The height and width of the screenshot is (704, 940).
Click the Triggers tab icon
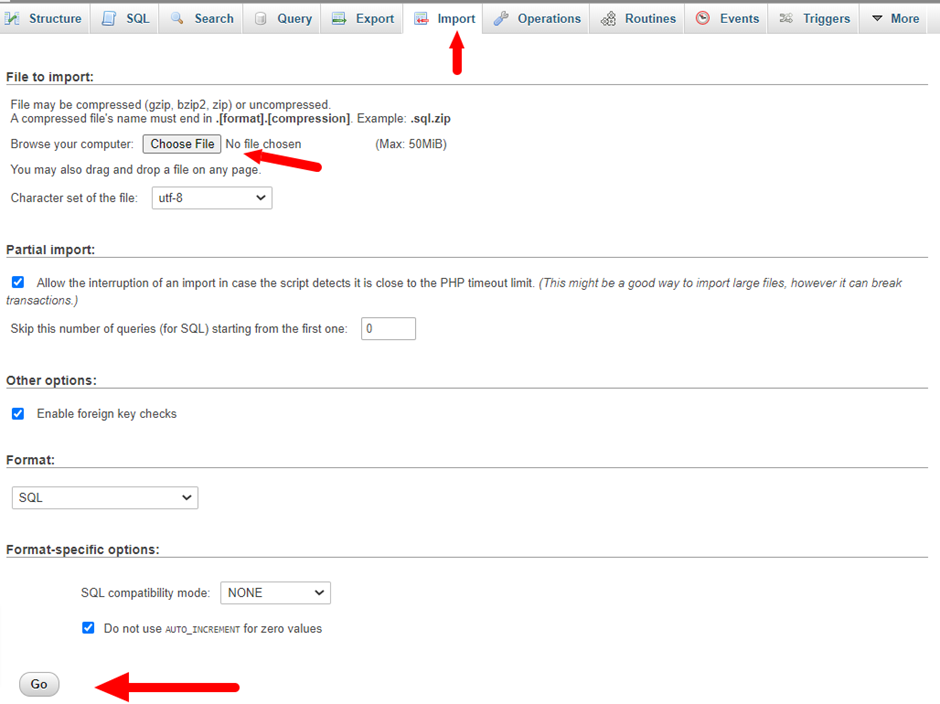(786, 19)
